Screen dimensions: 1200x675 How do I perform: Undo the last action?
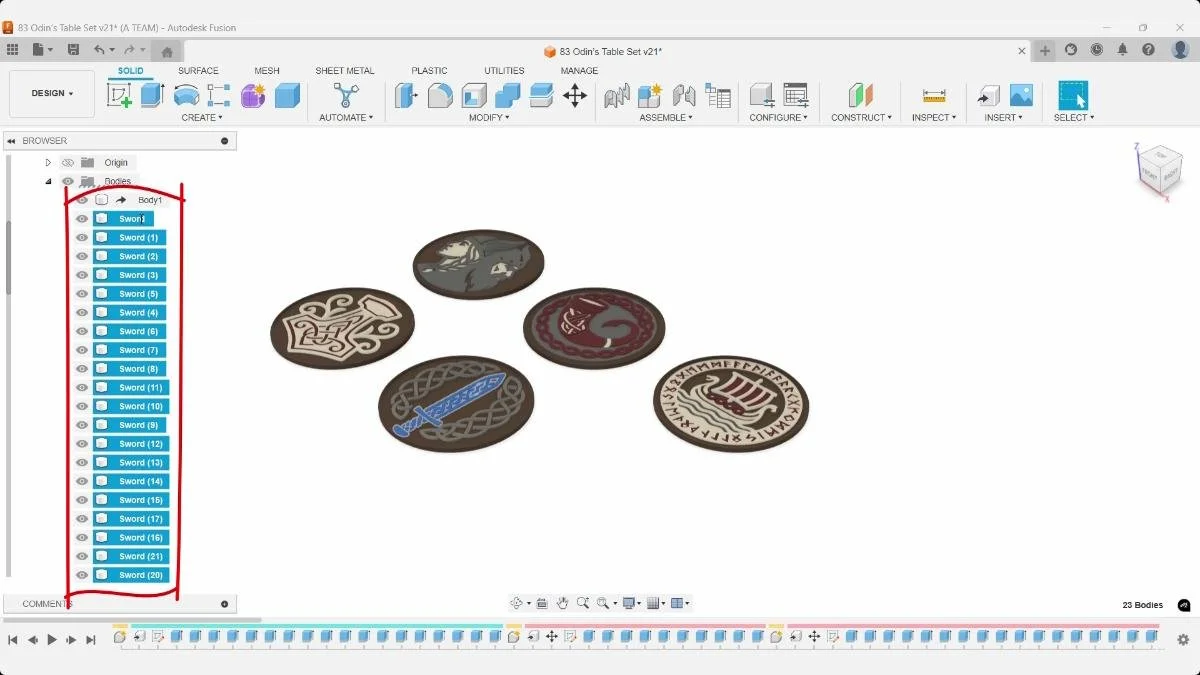click(x=99, y=49)
